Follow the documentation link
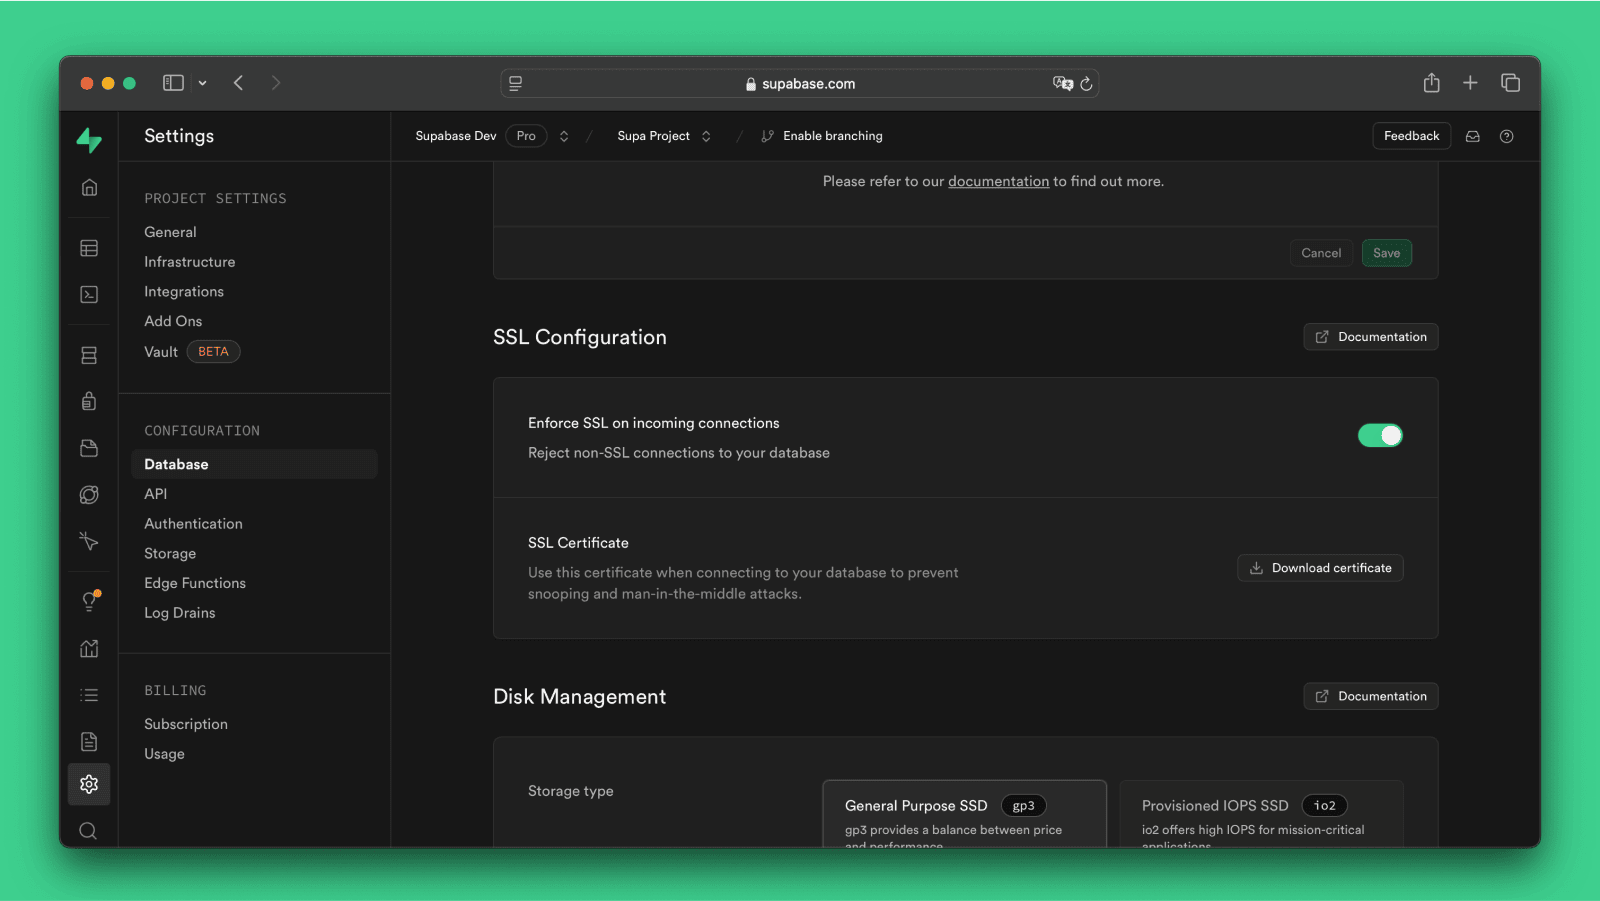 (998, 181)
